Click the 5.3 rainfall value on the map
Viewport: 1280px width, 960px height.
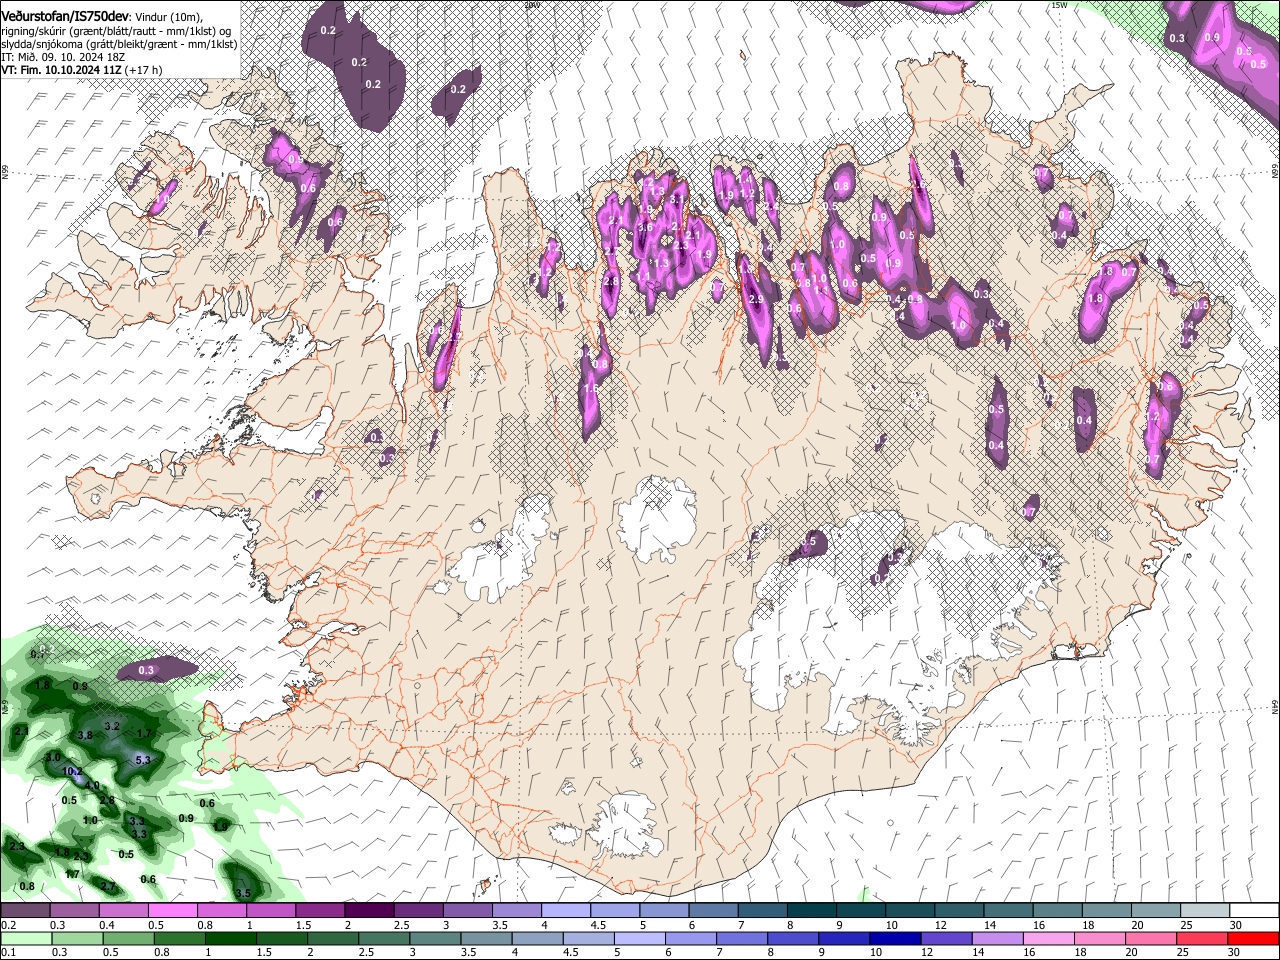pyautogui.click(x=142, y=760)
